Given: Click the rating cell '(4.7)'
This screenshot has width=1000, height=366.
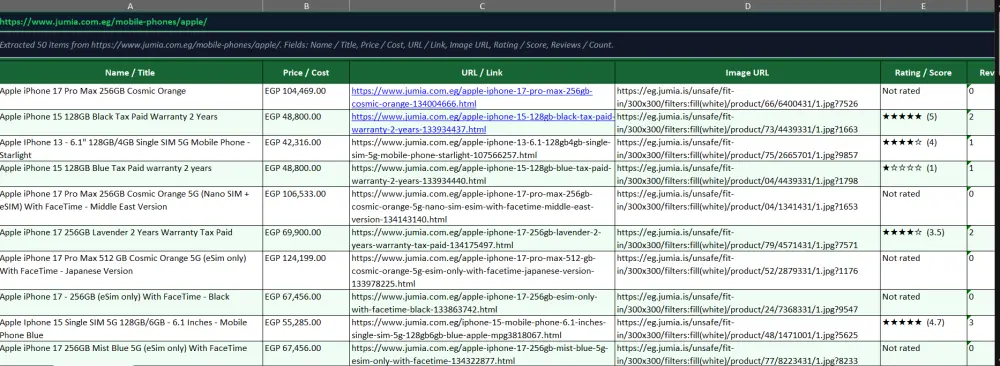Looking at the screenshot, I should [923, 328].
